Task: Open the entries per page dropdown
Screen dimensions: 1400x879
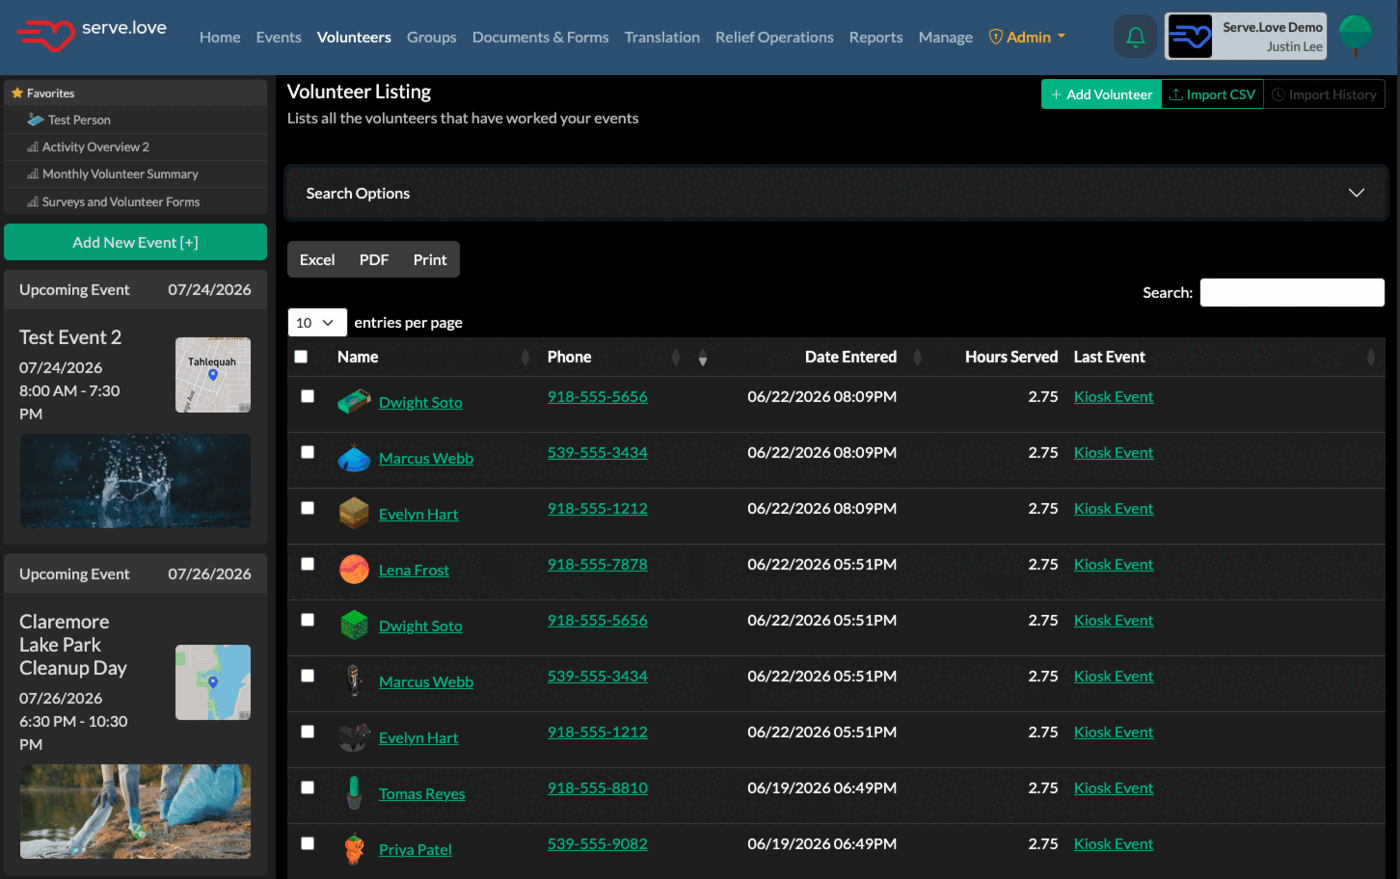Action: pos(317,322)
